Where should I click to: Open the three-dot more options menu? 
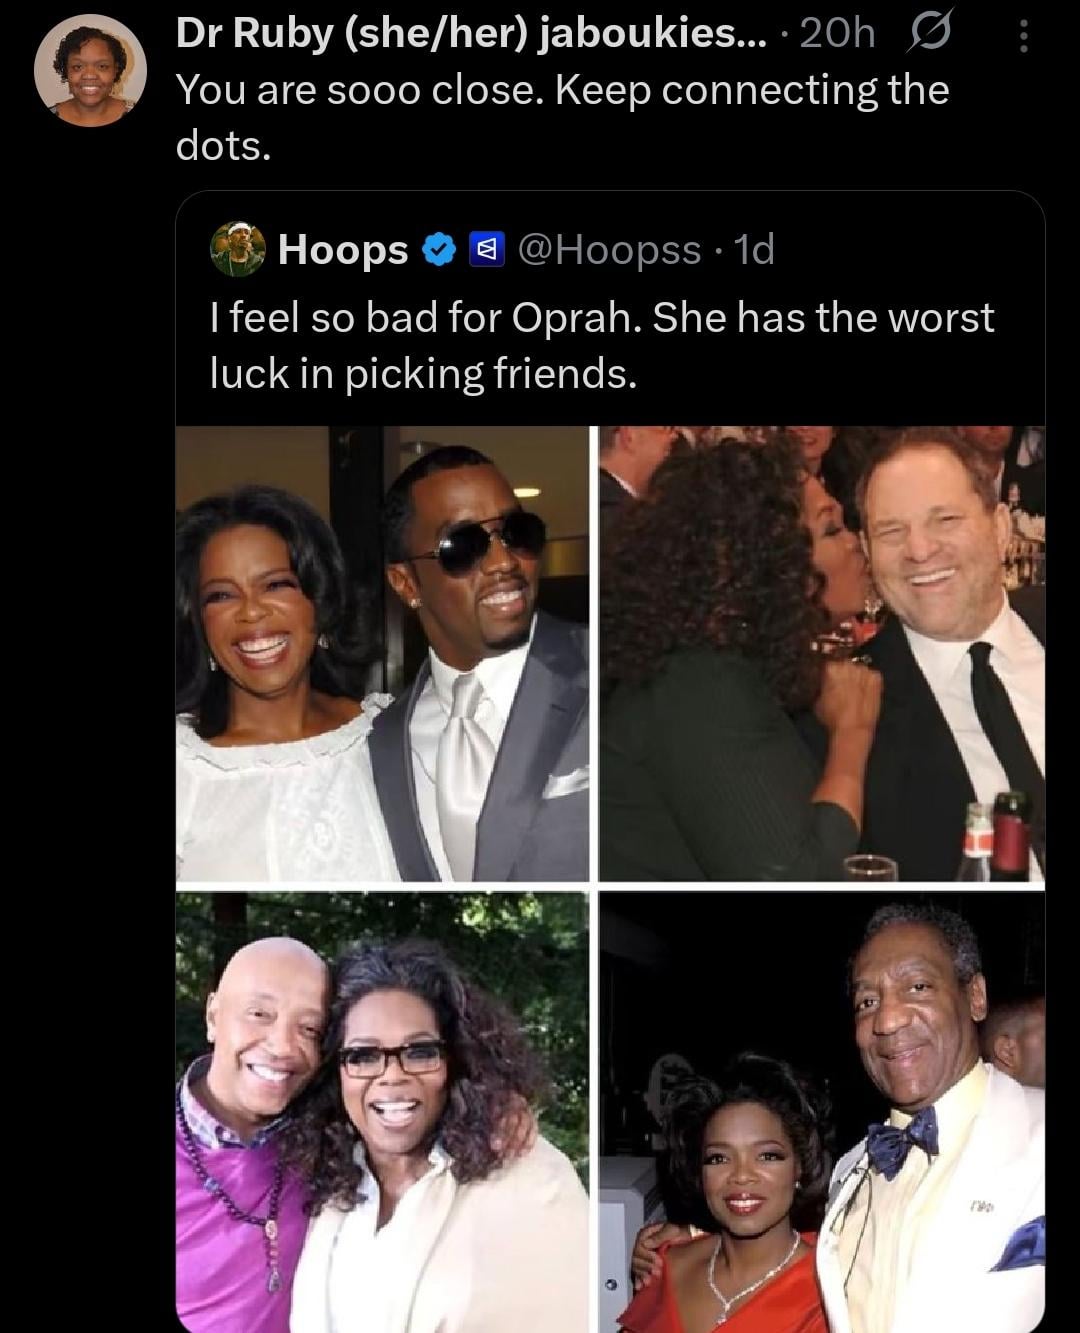coord(1022,37)
